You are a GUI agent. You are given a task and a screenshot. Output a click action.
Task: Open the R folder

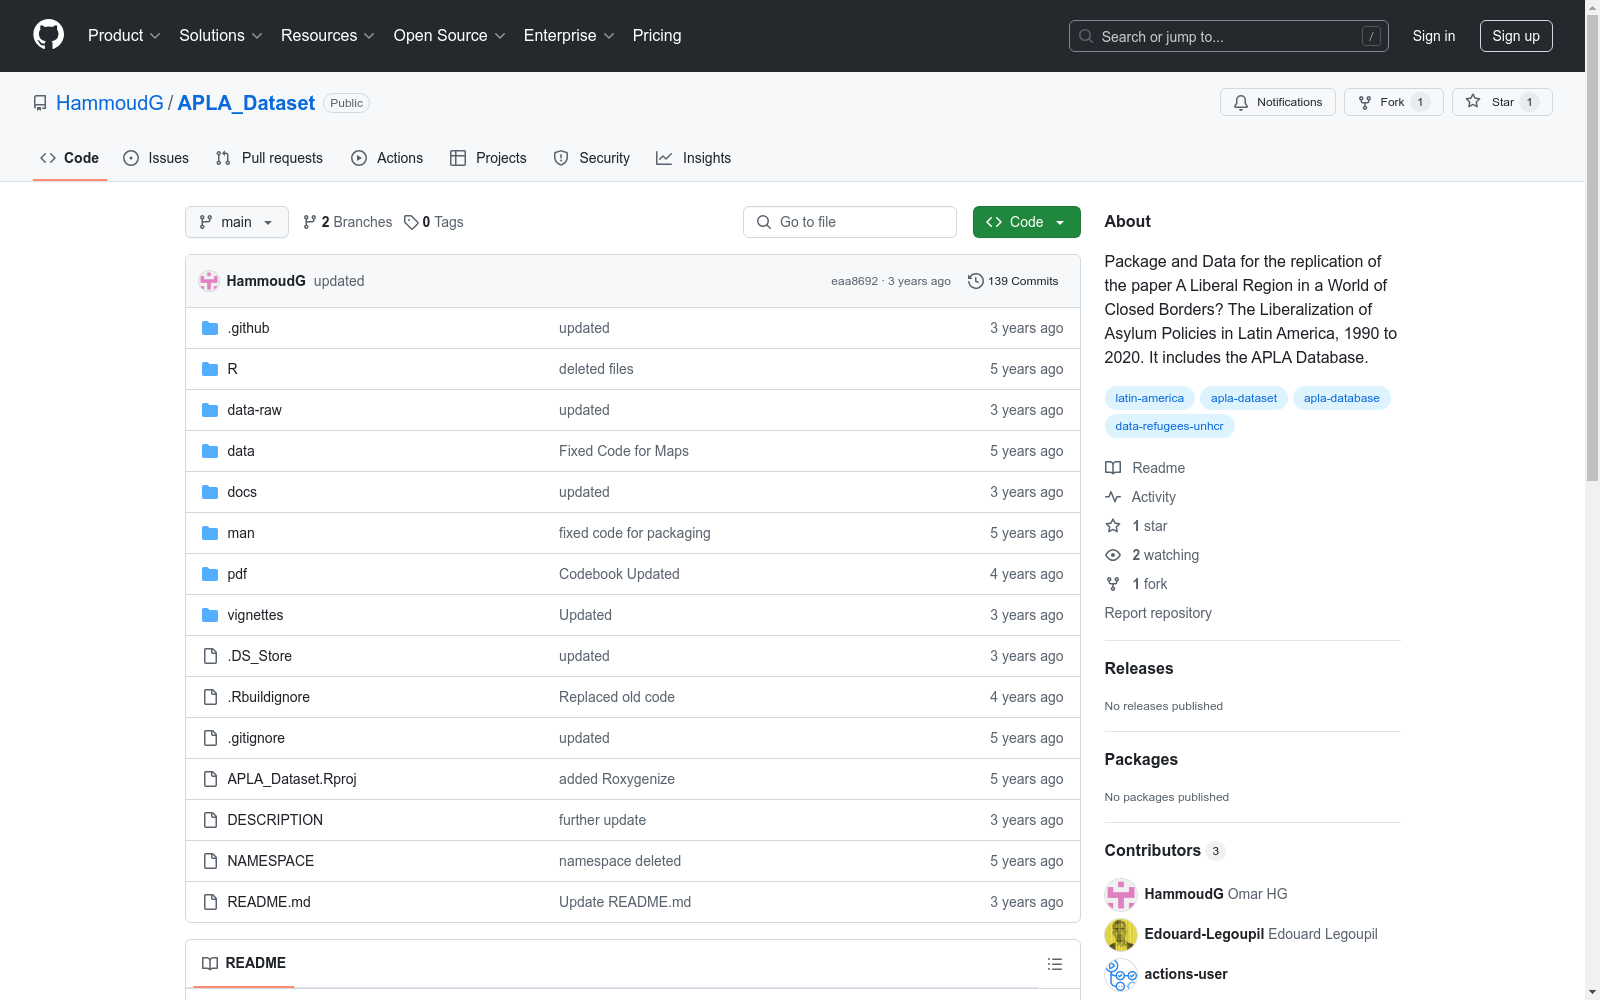(233, 369)
